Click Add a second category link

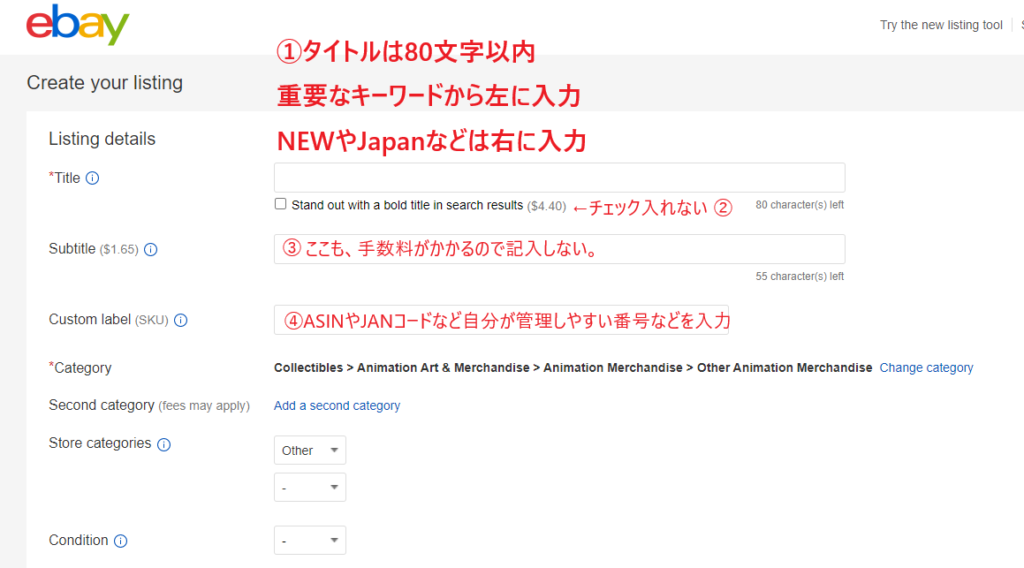pos(337,405)
